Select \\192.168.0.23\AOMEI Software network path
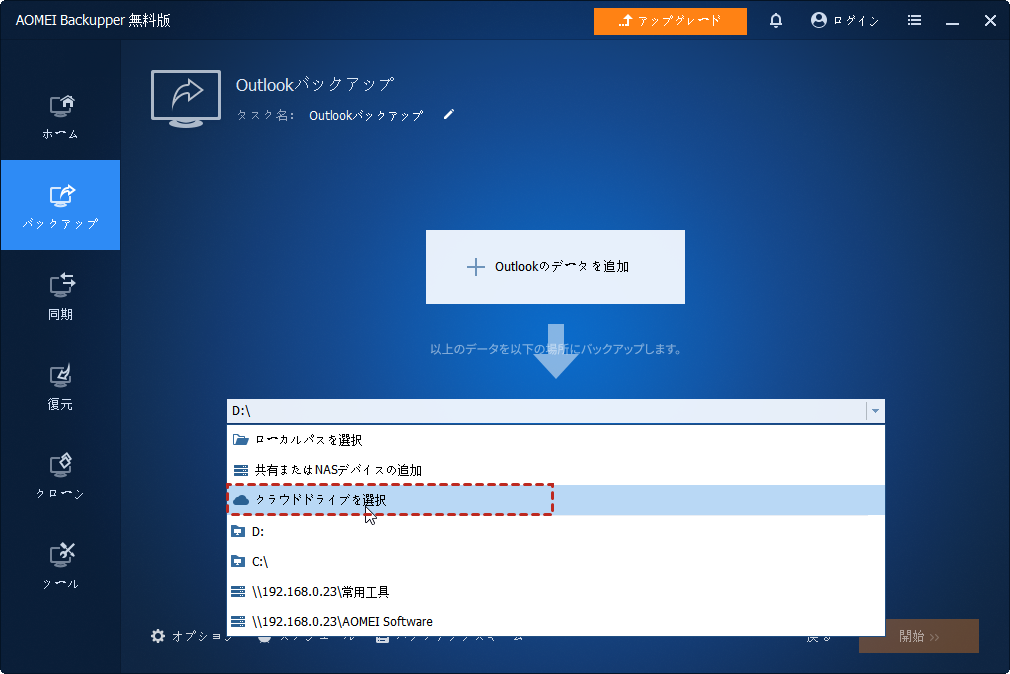 556,621
